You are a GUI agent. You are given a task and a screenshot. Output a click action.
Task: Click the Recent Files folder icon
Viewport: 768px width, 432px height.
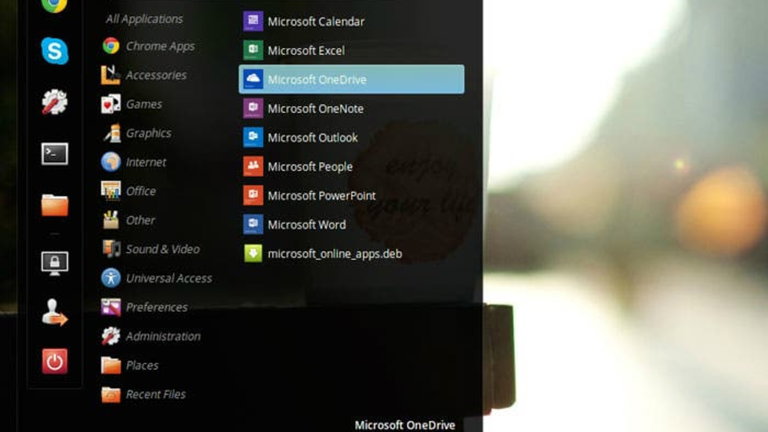pyautogui.click(x=111, y=394)
